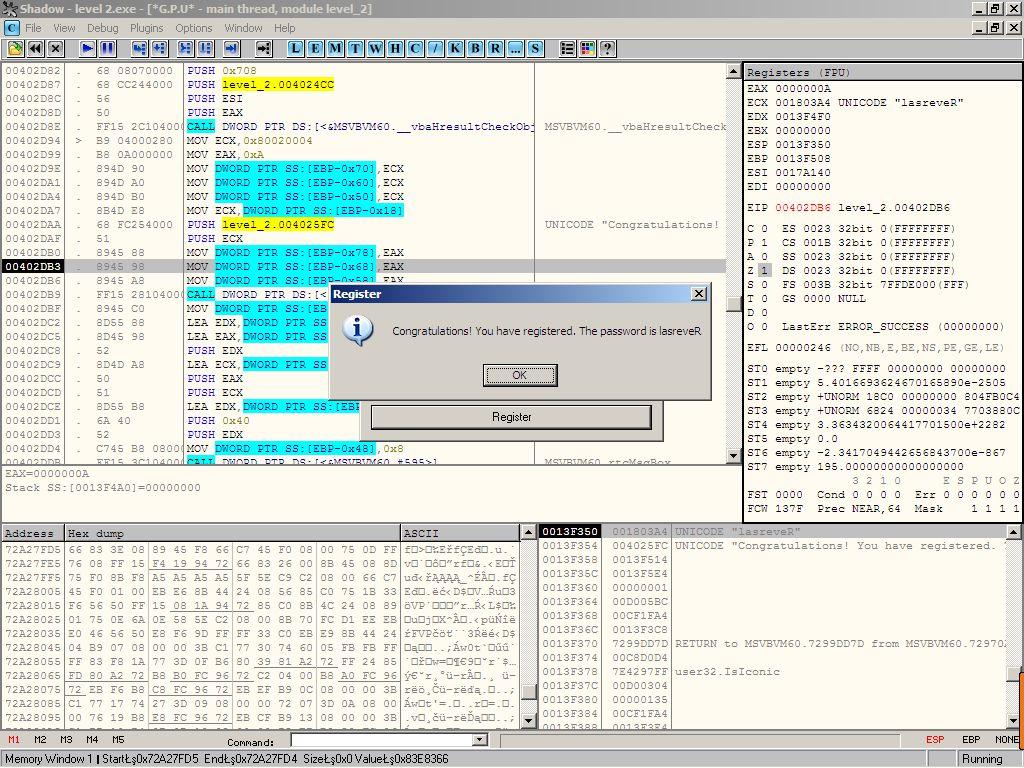Image resolution: width=1024 pixels, height=768 pixels.
Task: Open the View menu
Action: (x=64, y=28)
